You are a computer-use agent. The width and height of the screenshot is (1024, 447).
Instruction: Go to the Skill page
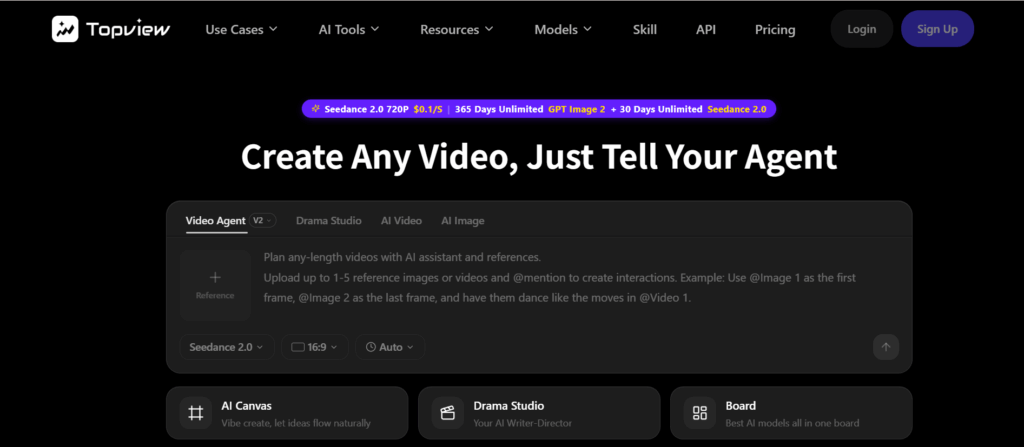645,29
